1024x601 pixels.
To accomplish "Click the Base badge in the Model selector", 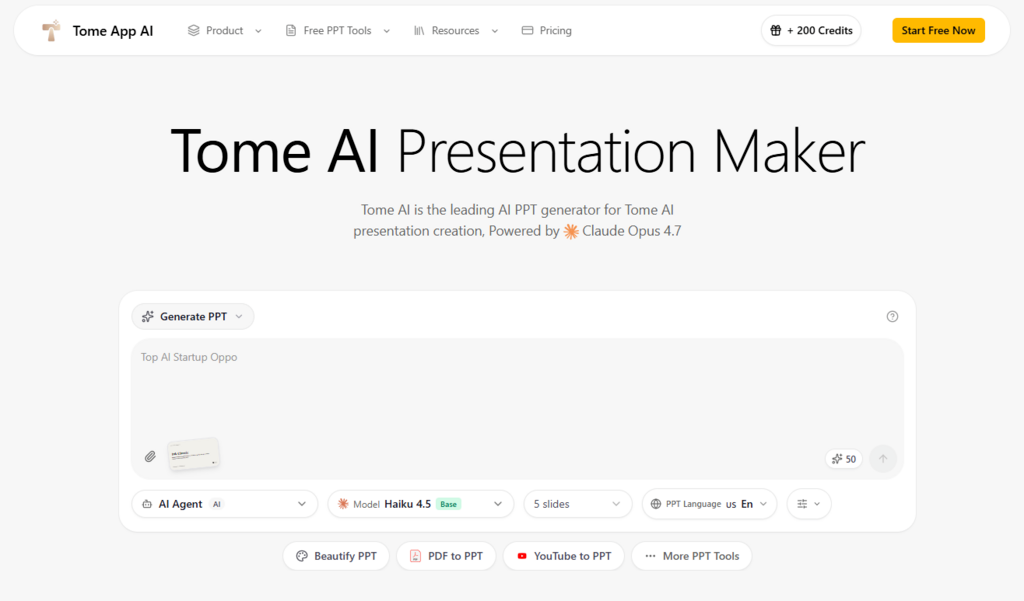I will pyautogui.click(x=449, y=504).
